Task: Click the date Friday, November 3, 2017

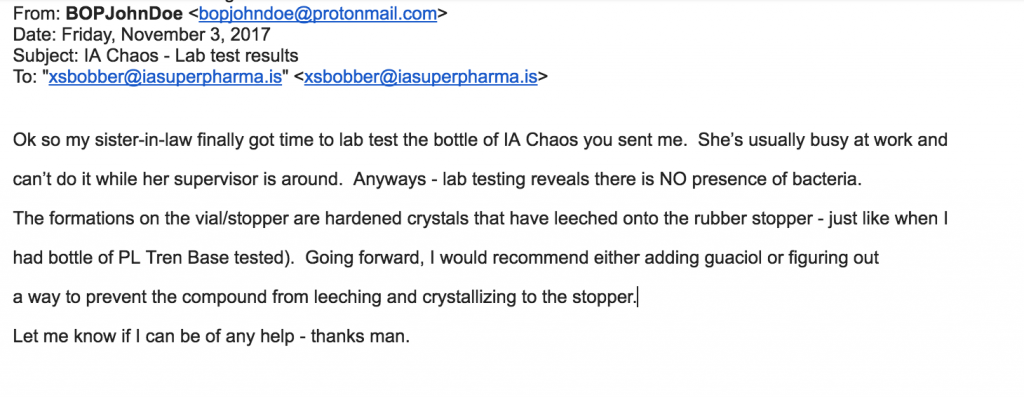Action: [166, 35]
